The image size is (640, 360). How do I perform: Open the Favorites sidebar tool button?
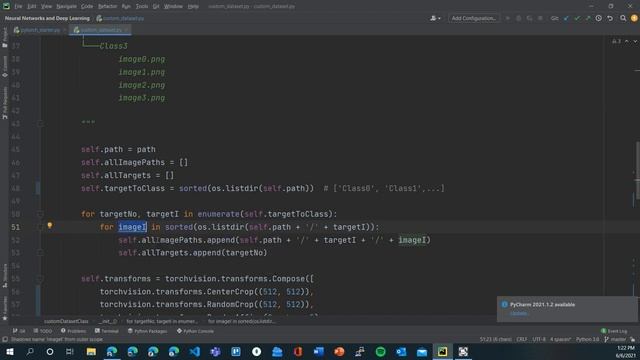click(x=4, y=308)
